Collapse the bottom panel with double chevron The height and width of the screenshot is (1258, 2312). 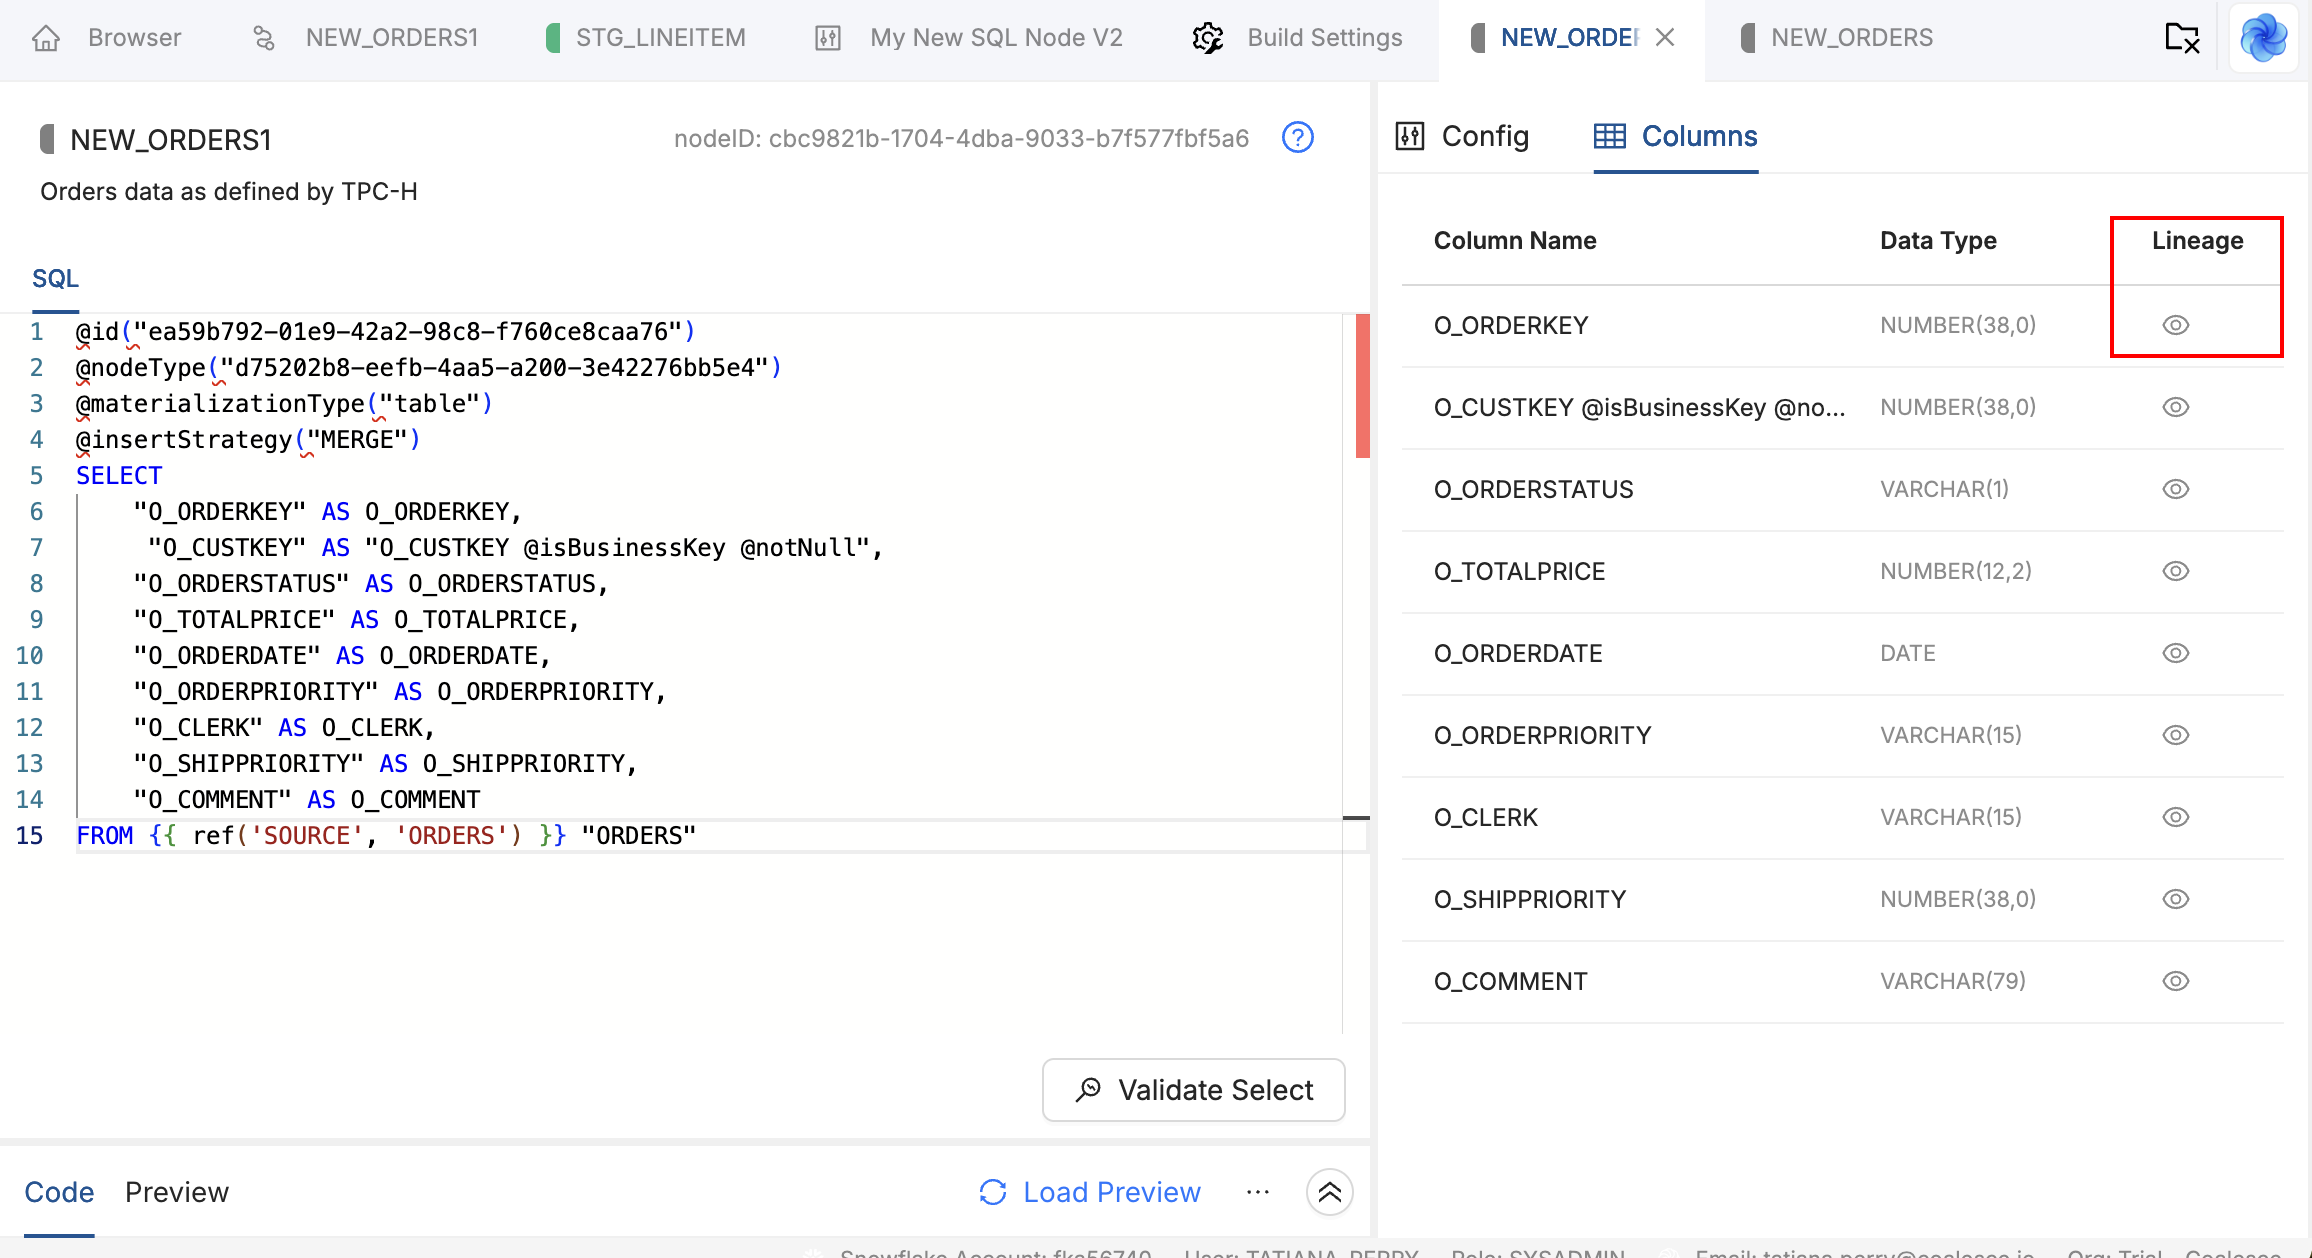click(1329, 1192)
